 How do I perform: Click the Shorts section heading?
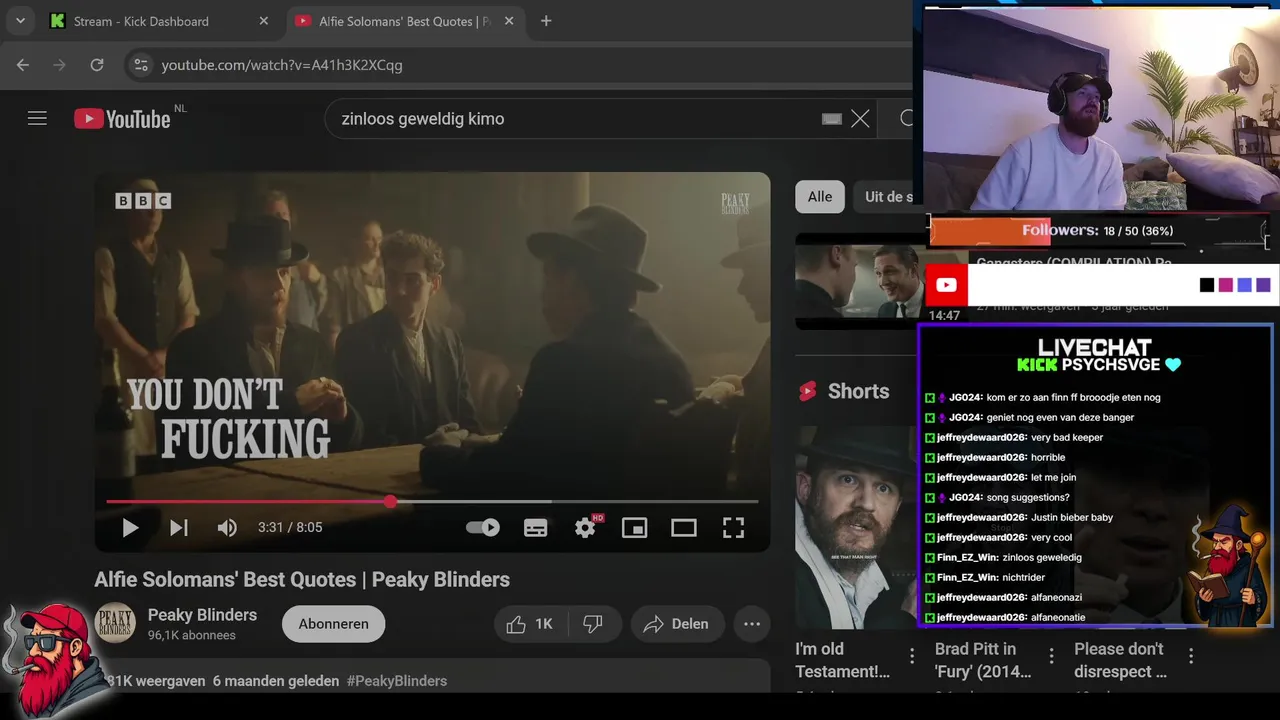pyautogui.click(x=858, y=392)
